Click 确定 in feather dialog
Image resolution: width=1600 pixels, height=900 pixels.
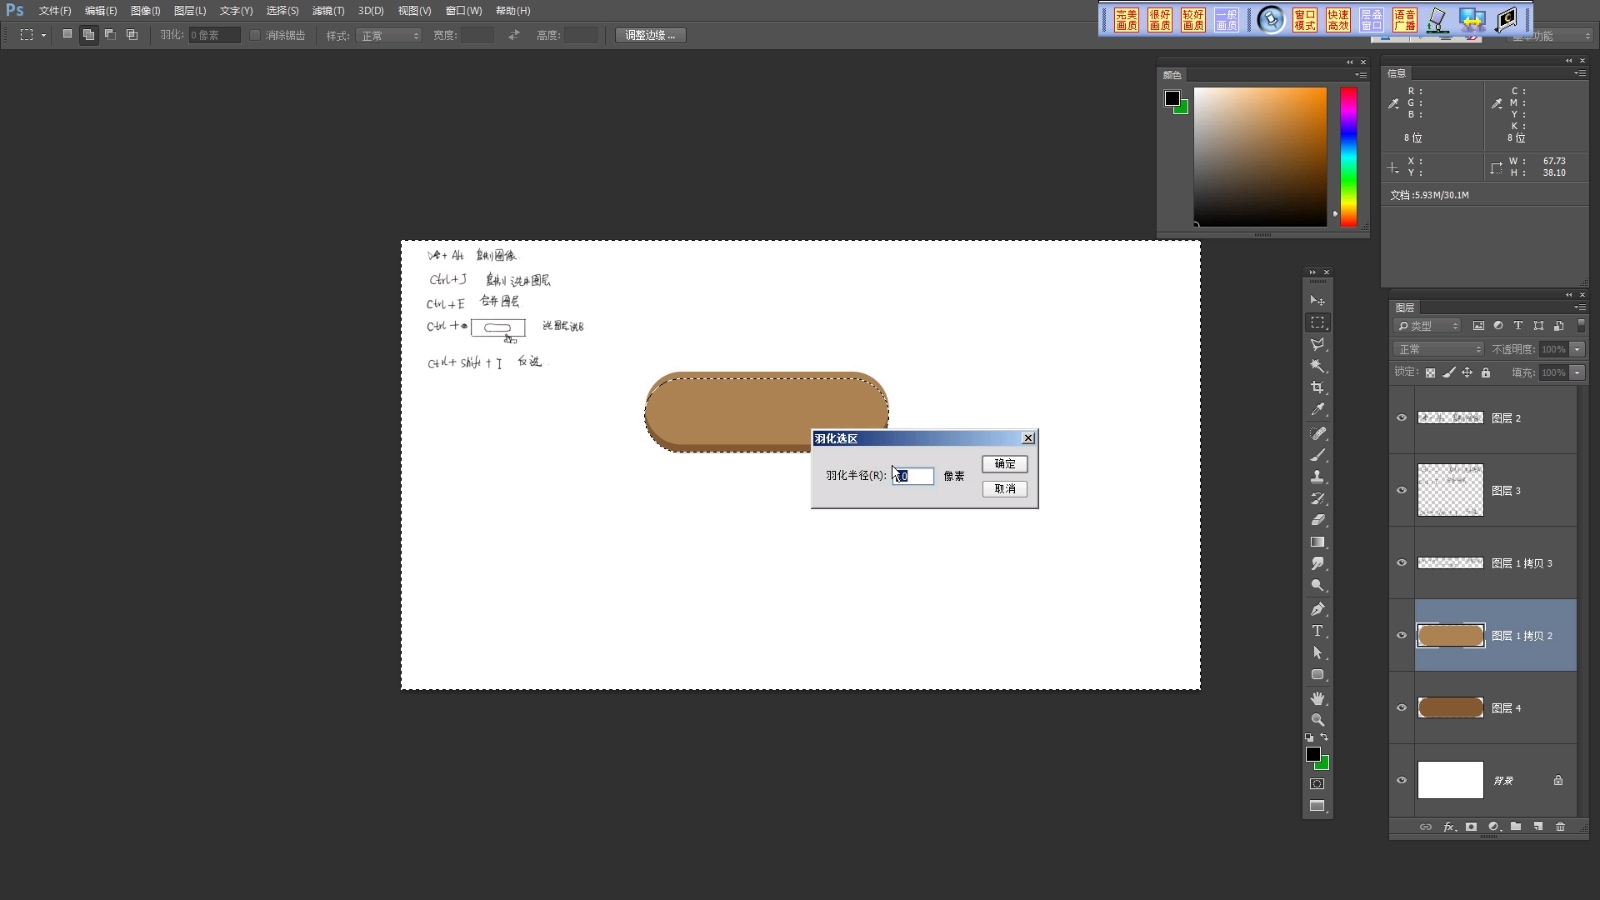1005,464
